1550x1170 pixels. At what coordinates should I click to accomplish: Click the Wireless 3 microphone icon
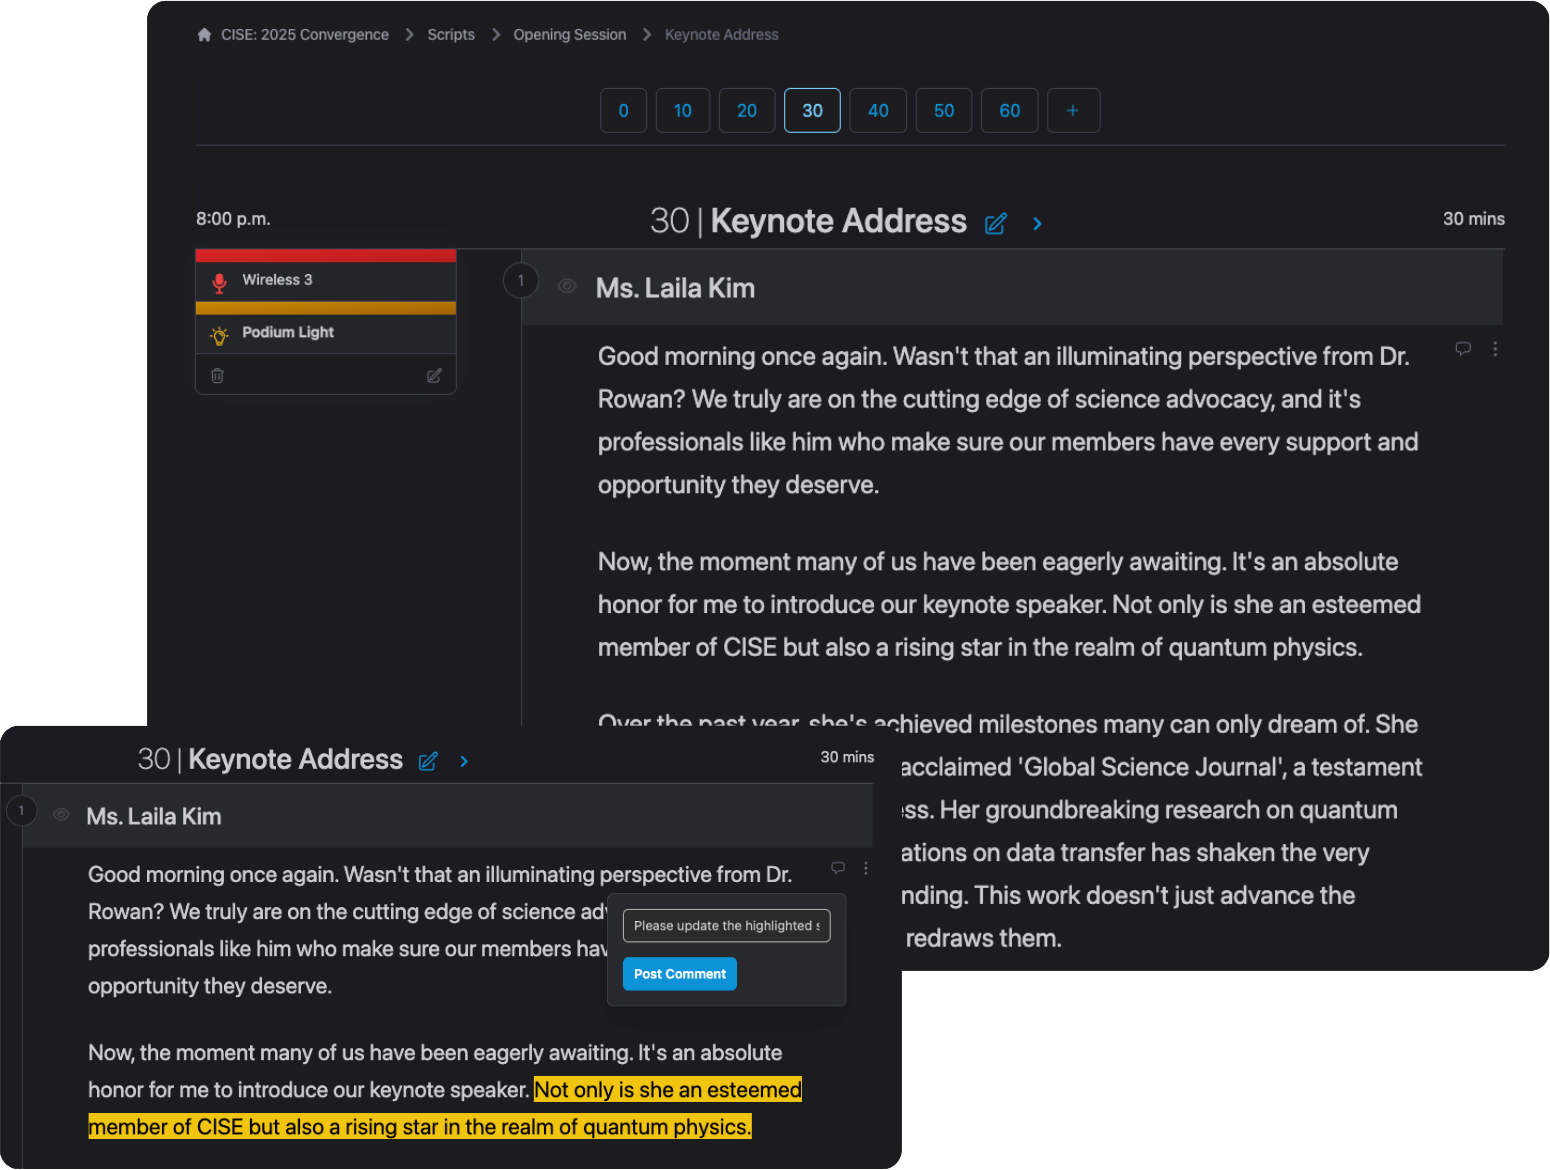tap(220, 282)
